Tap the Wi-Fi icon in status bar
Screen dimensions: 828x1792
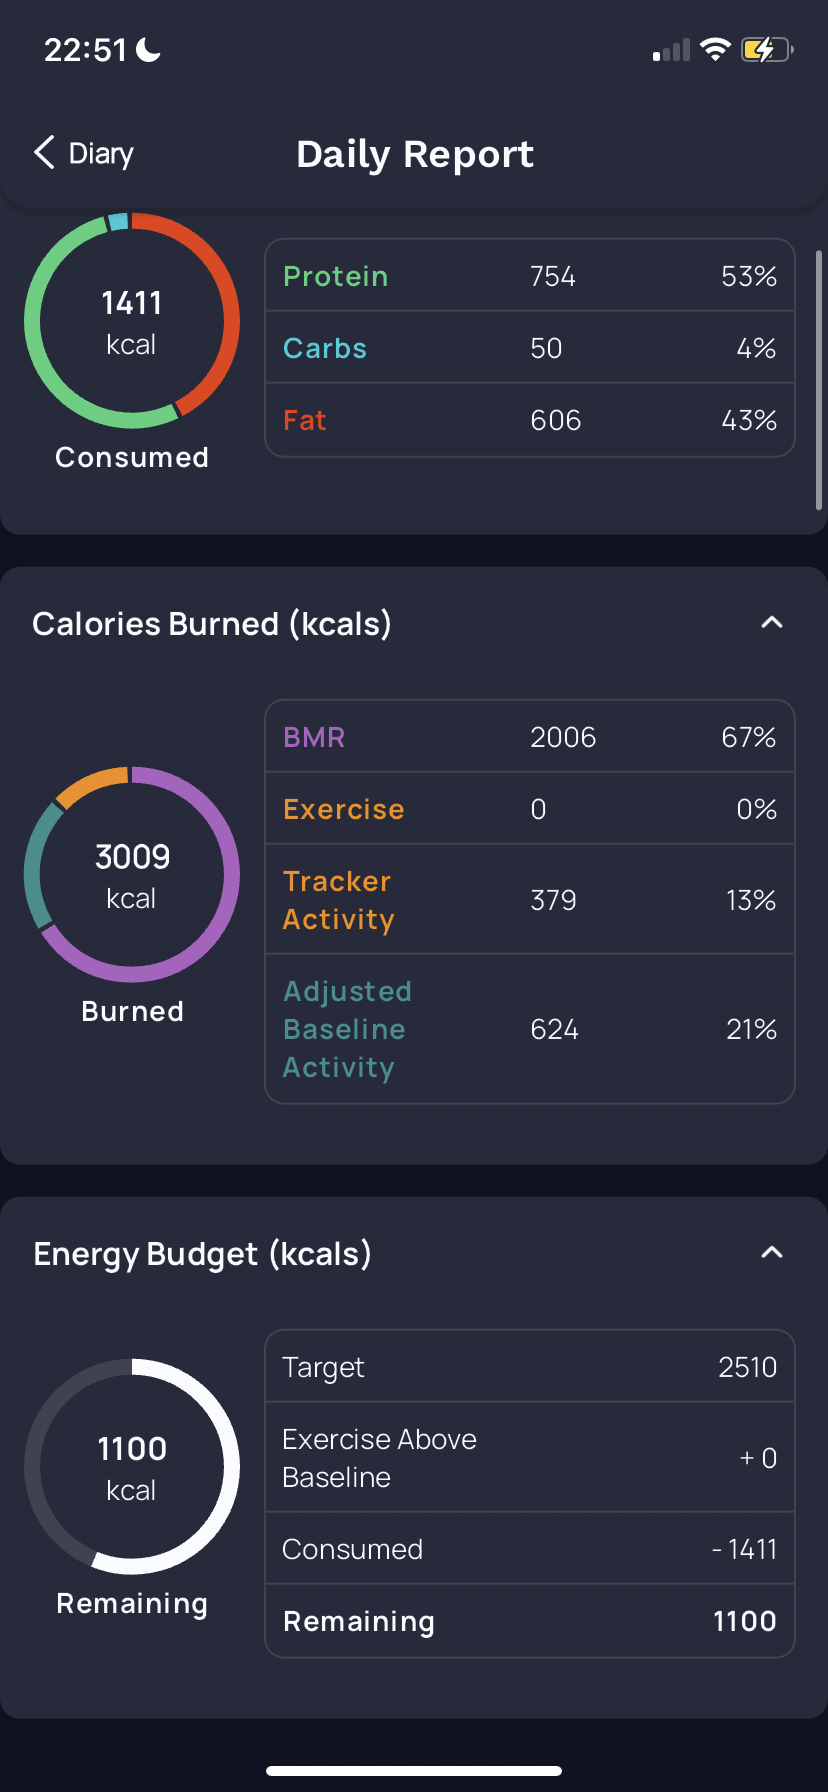point(715,49)
